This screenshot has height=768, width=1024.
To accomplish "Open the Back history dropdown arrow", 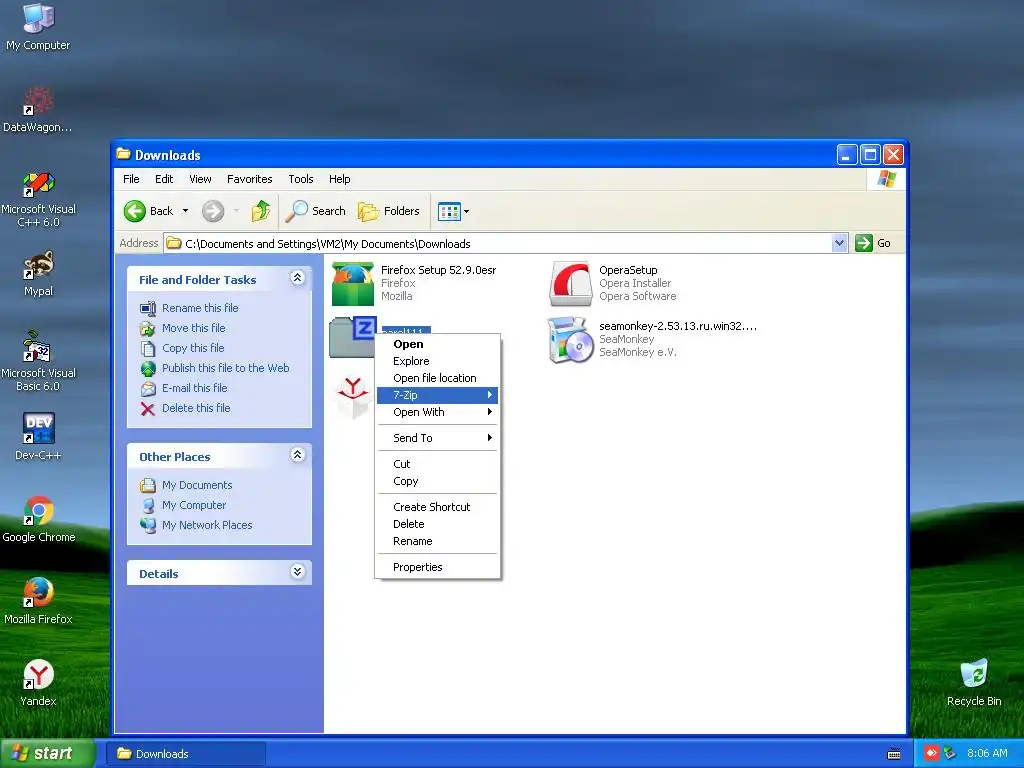I will click(x=185, y=211).
